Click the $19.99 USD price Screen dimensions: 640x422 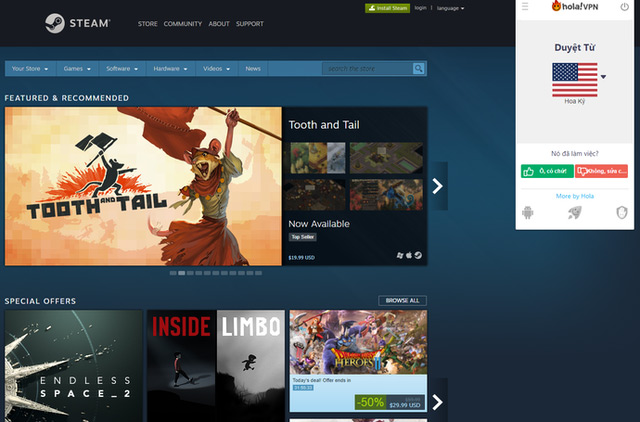pos(302,258)
